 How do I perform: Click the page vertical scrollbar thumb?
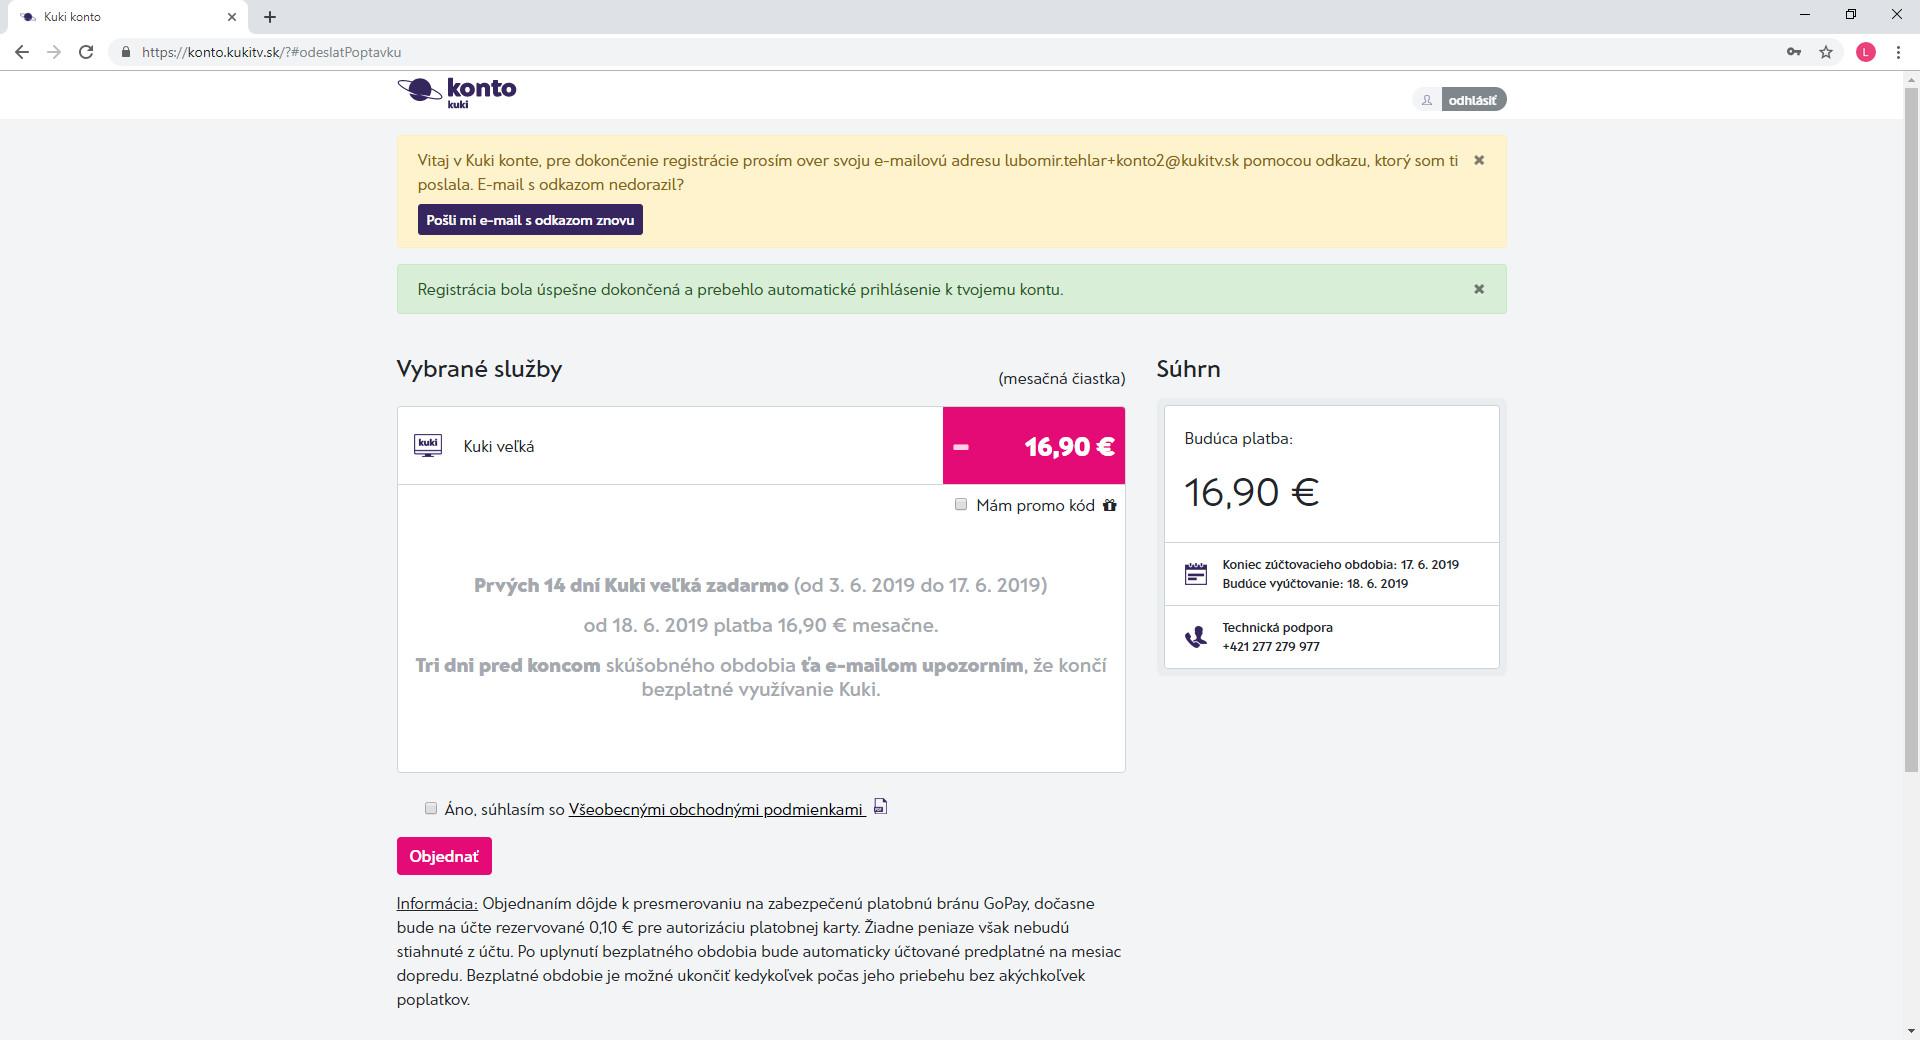click(1911, 430)
